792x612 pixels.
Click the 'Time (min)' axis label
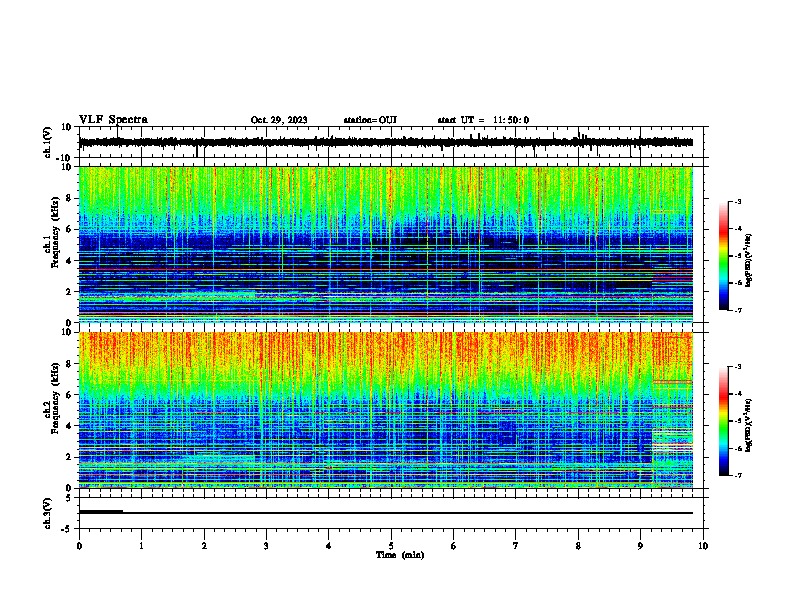tap(400, 555)
